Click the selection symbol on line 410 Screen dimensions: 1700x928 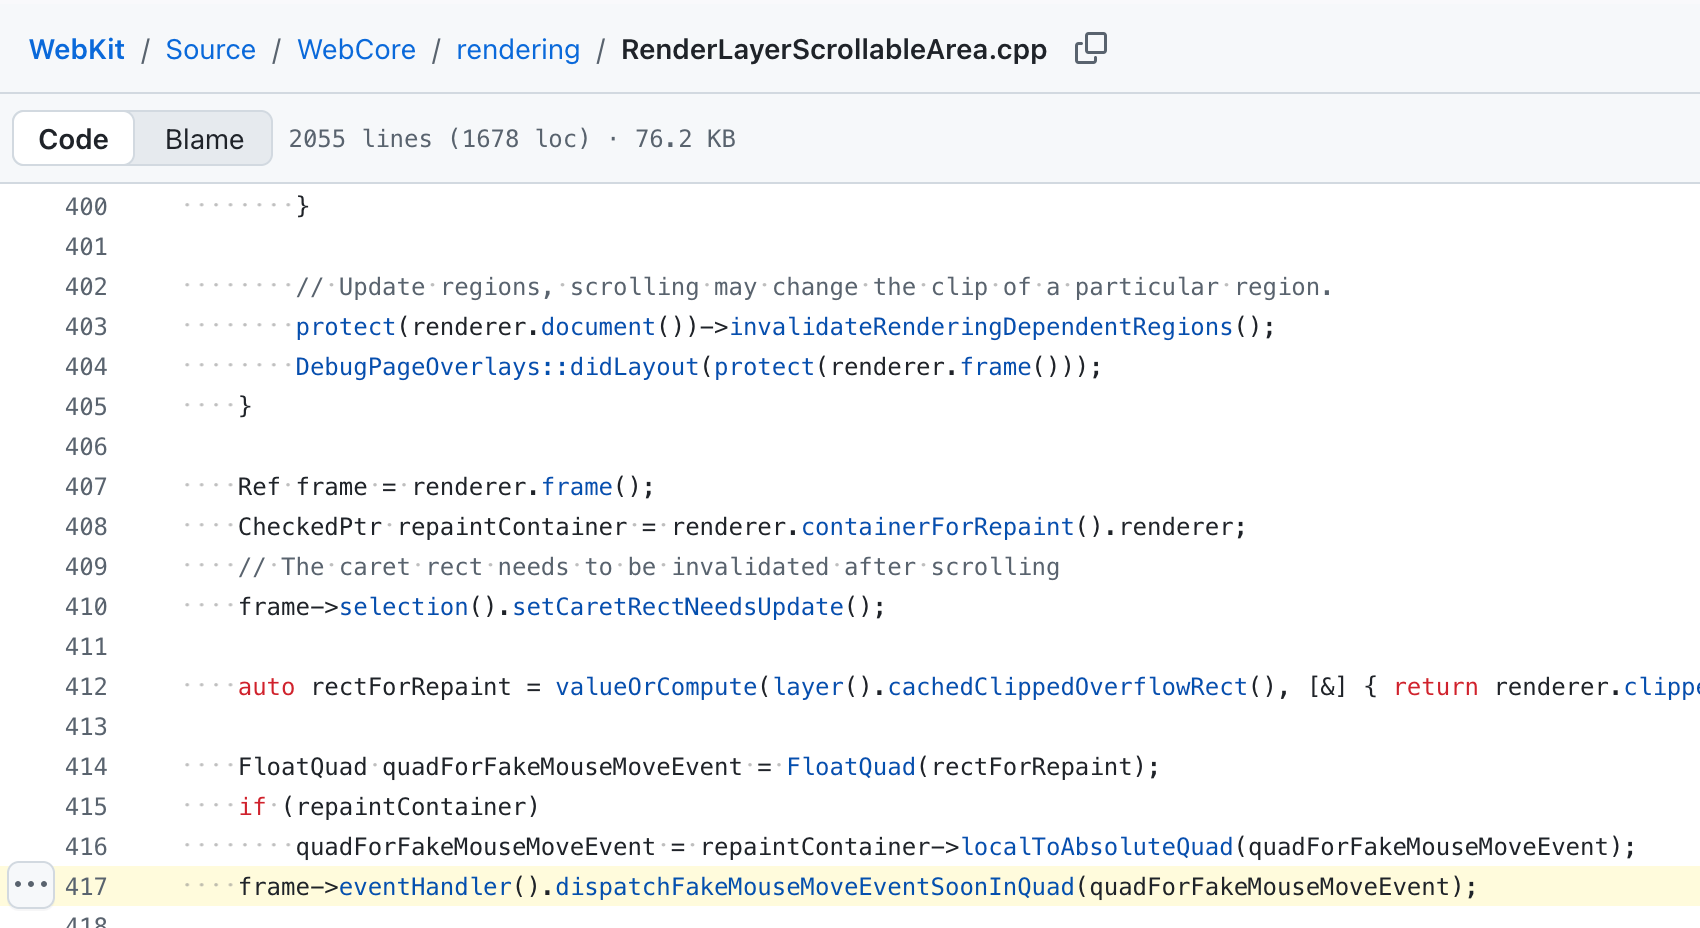[404, 606]
